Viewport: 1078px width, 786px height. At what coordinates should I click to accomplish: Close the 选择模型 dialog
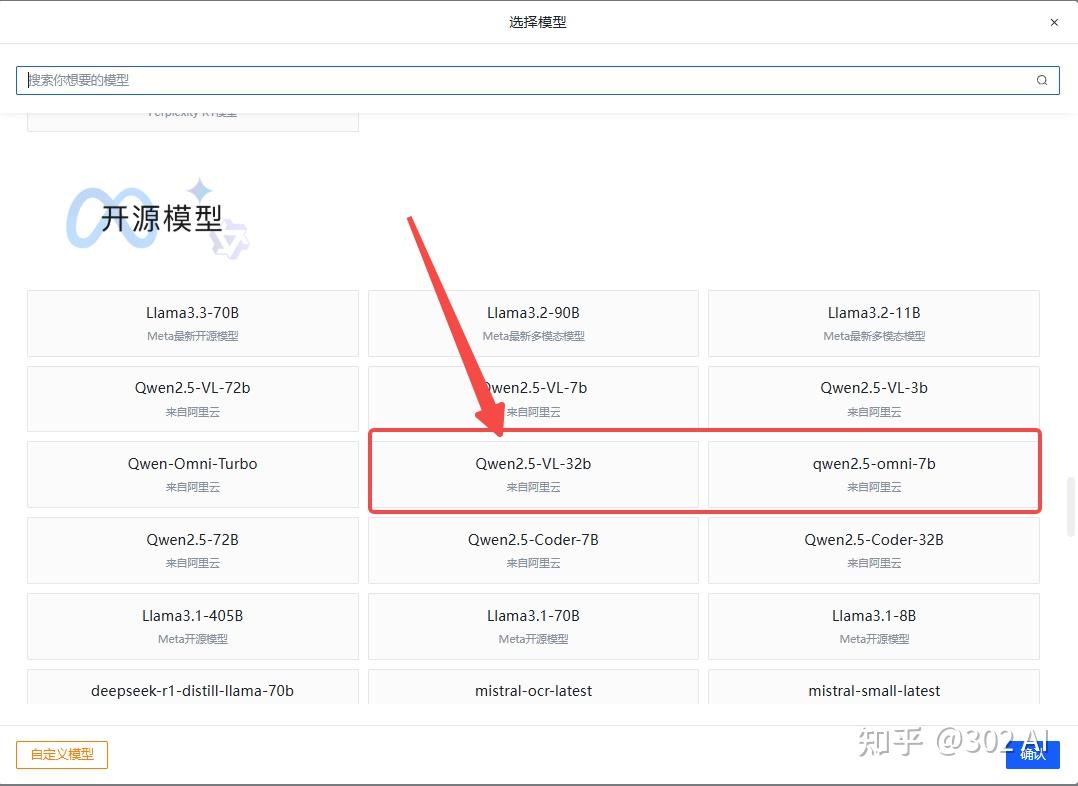[1054, 22]
